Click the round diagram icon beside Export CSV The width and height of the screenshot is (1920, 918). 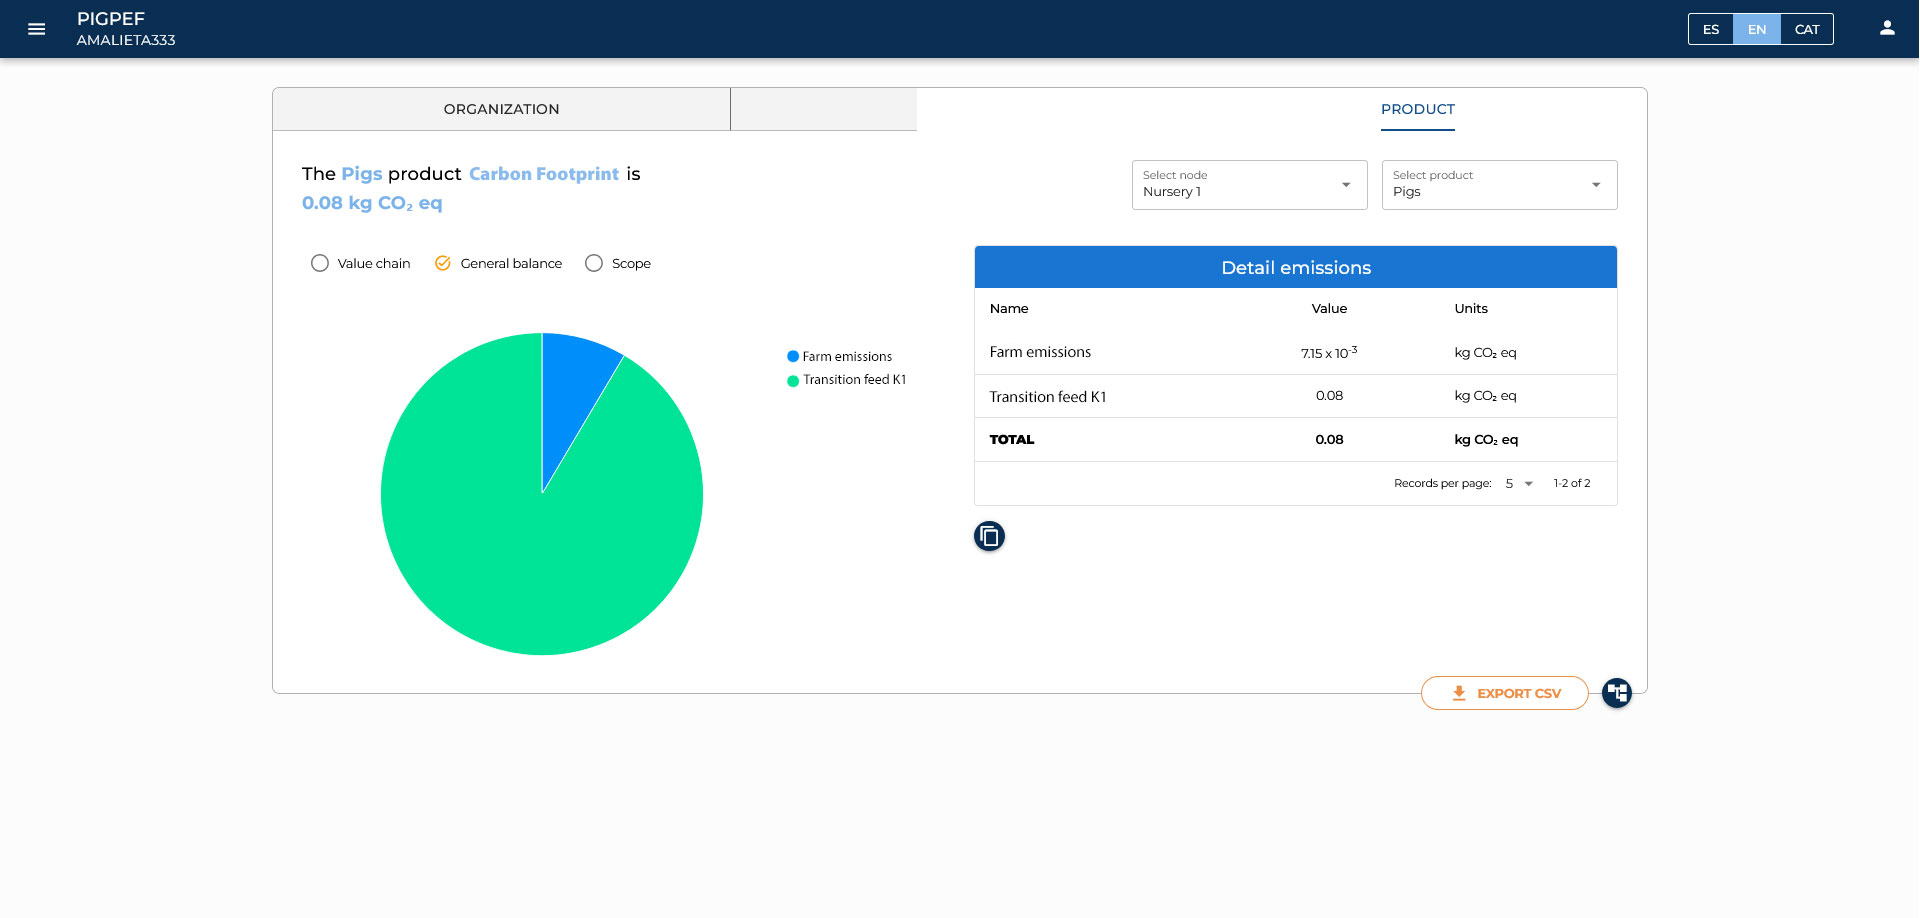[1616, 692]
